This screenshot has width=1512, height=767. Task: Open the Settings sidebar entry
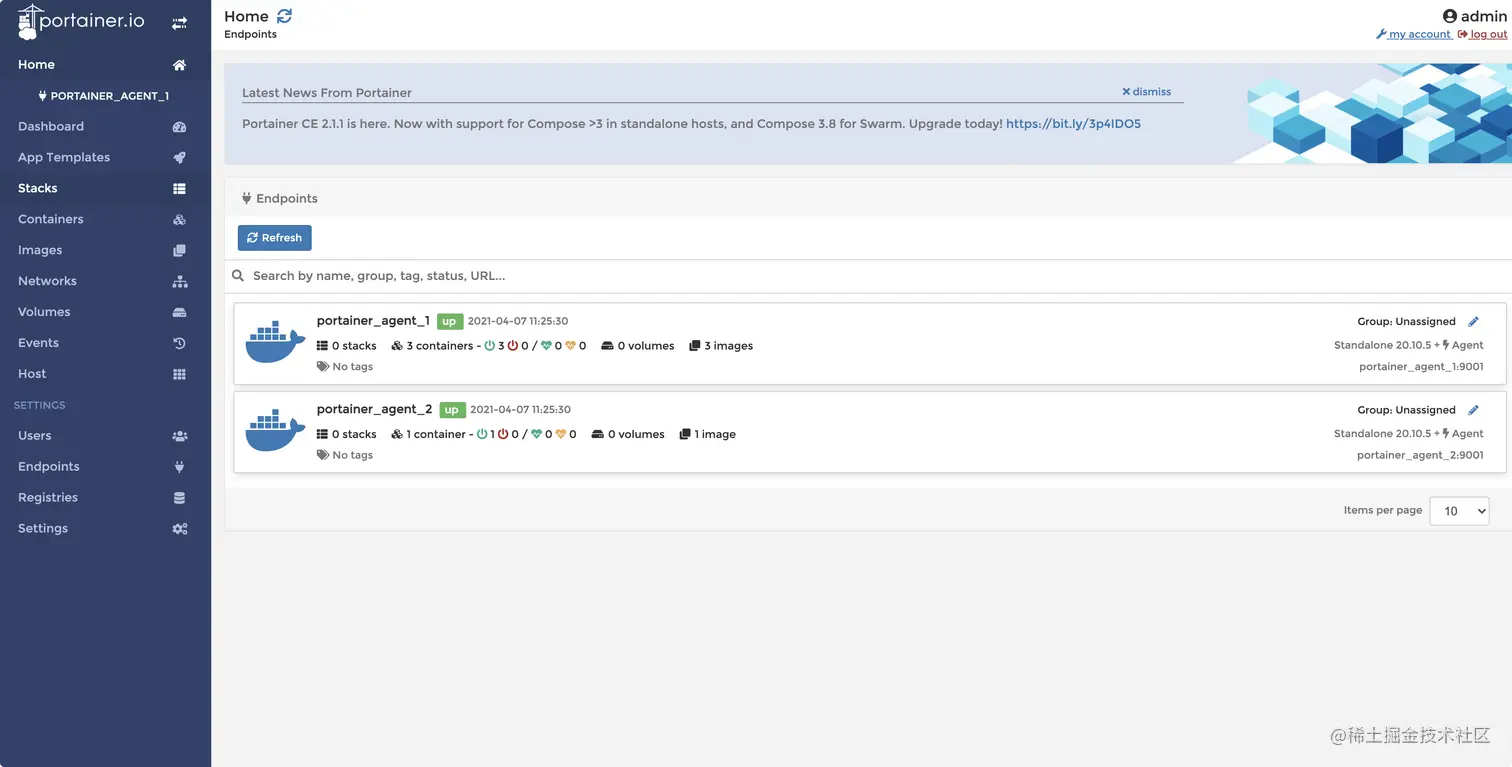tap(43, 530)
